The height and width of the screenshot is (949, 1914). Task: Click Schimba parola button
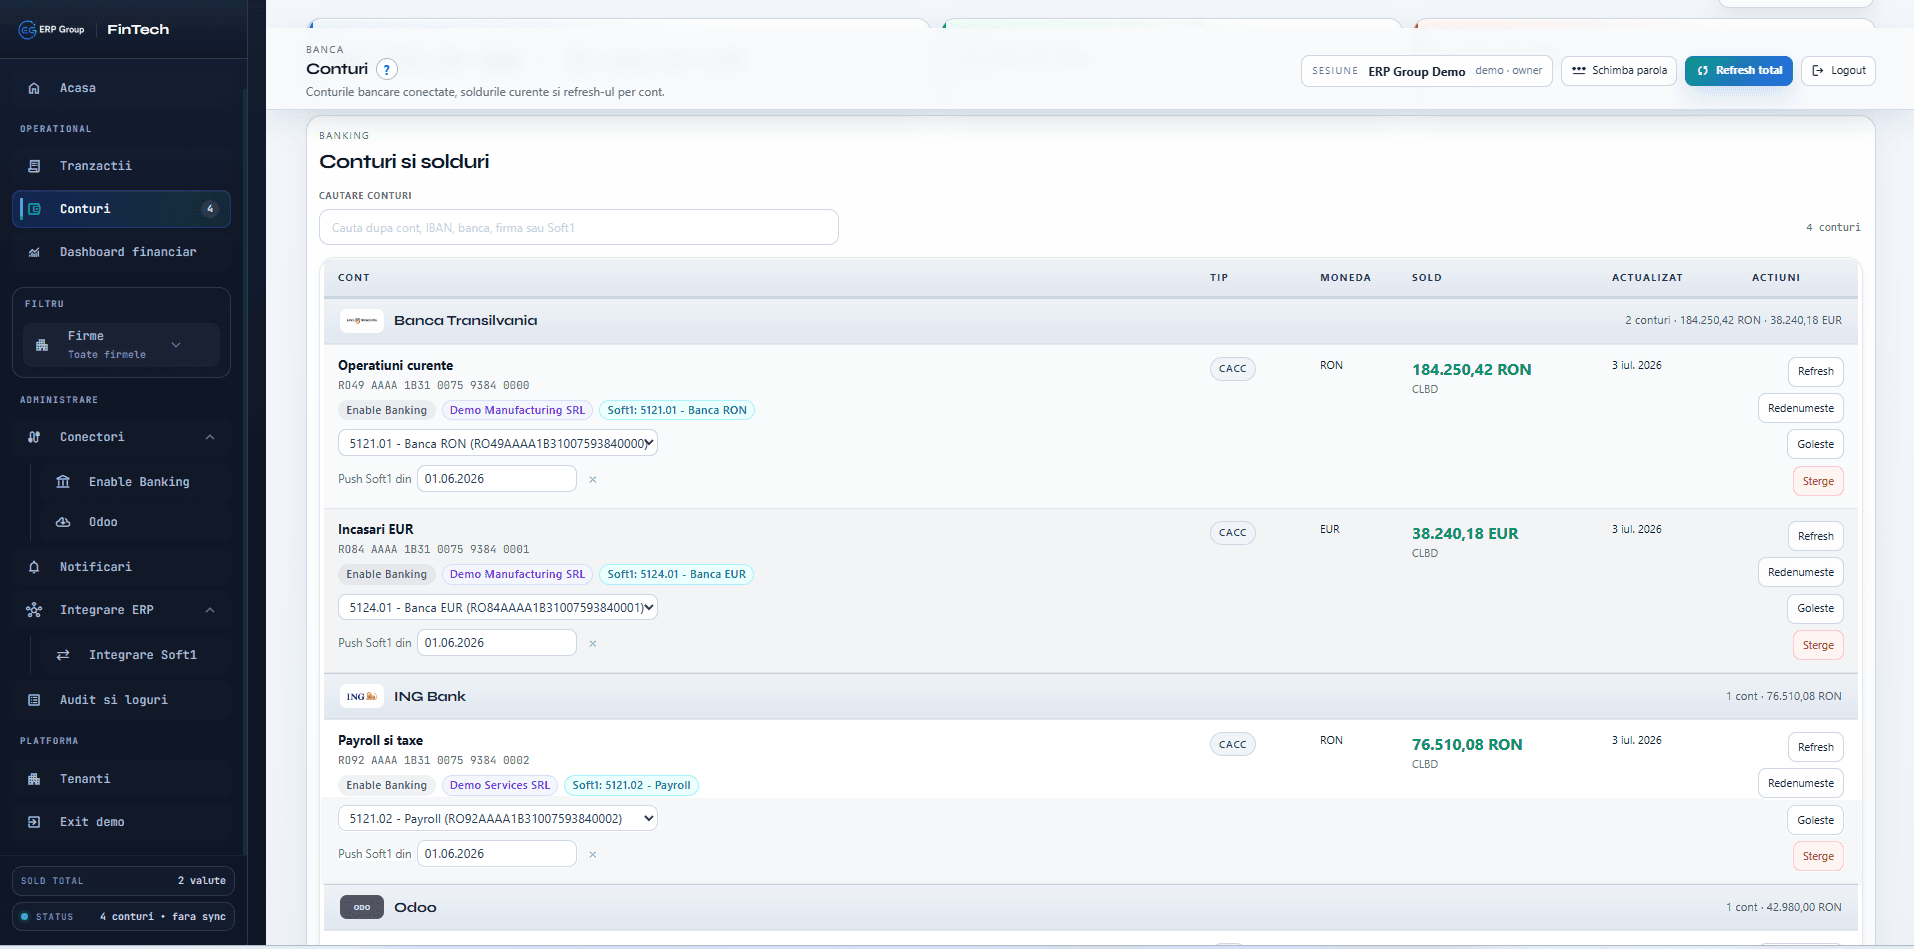tap(1619, 71)
